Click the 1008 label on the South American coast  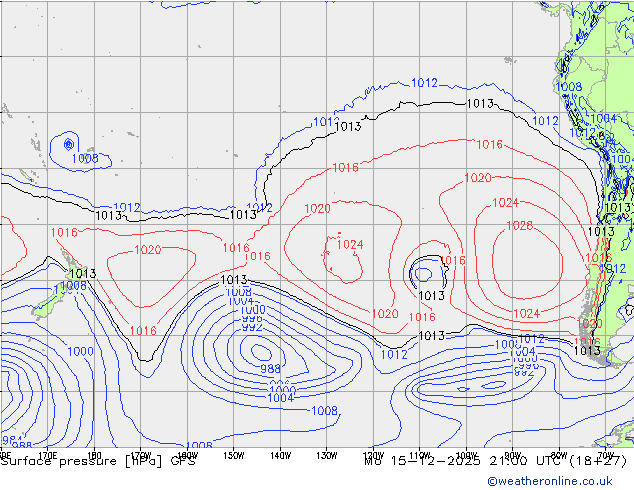tap(568, 87)
